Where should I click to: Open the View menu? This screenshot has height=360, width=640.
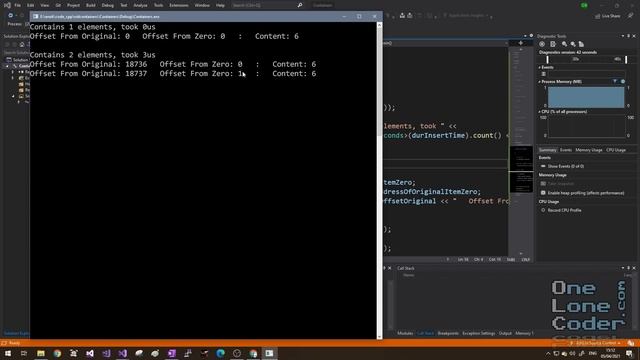(44, 5)
